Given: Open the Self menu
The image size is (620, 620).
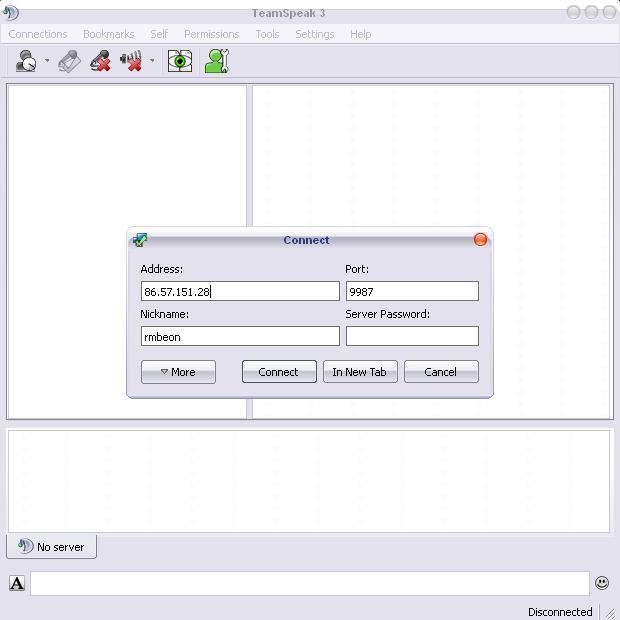Looking at the screenshot, I should pyautogui.click(x=159, y=34).
